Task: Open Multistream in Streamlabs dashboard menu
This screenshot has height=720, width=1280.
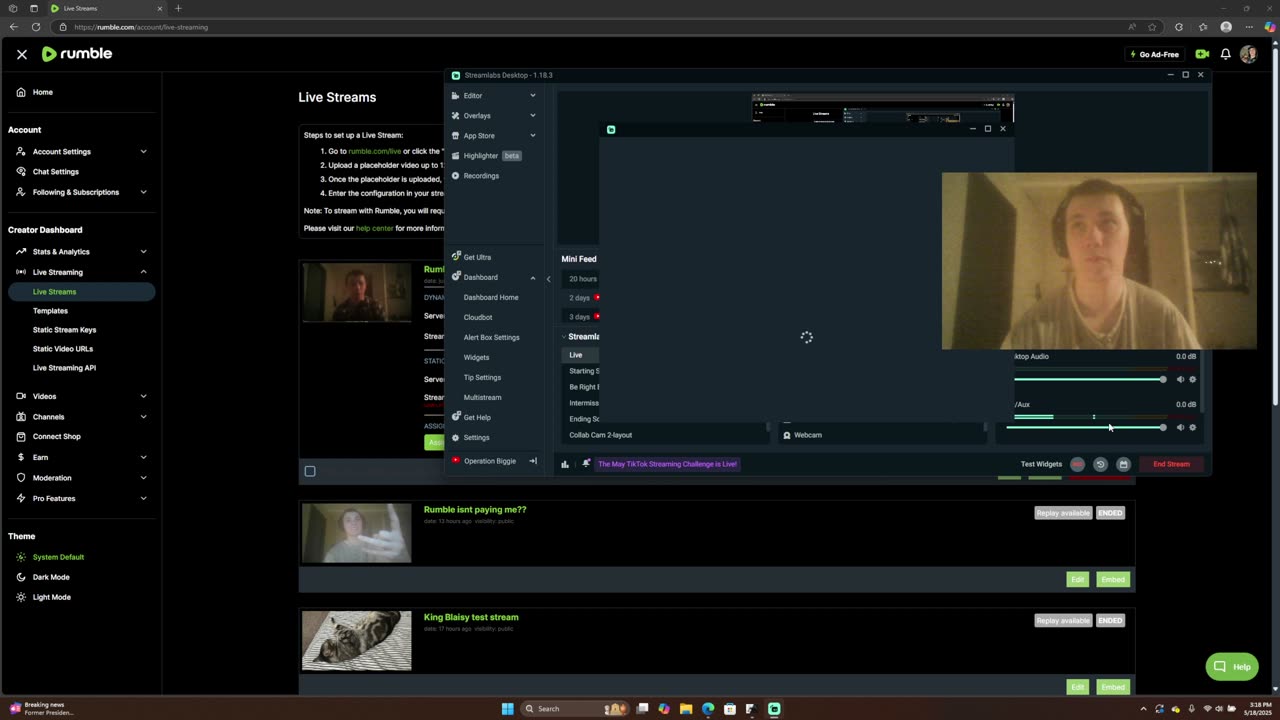Action: pos(482,397)
